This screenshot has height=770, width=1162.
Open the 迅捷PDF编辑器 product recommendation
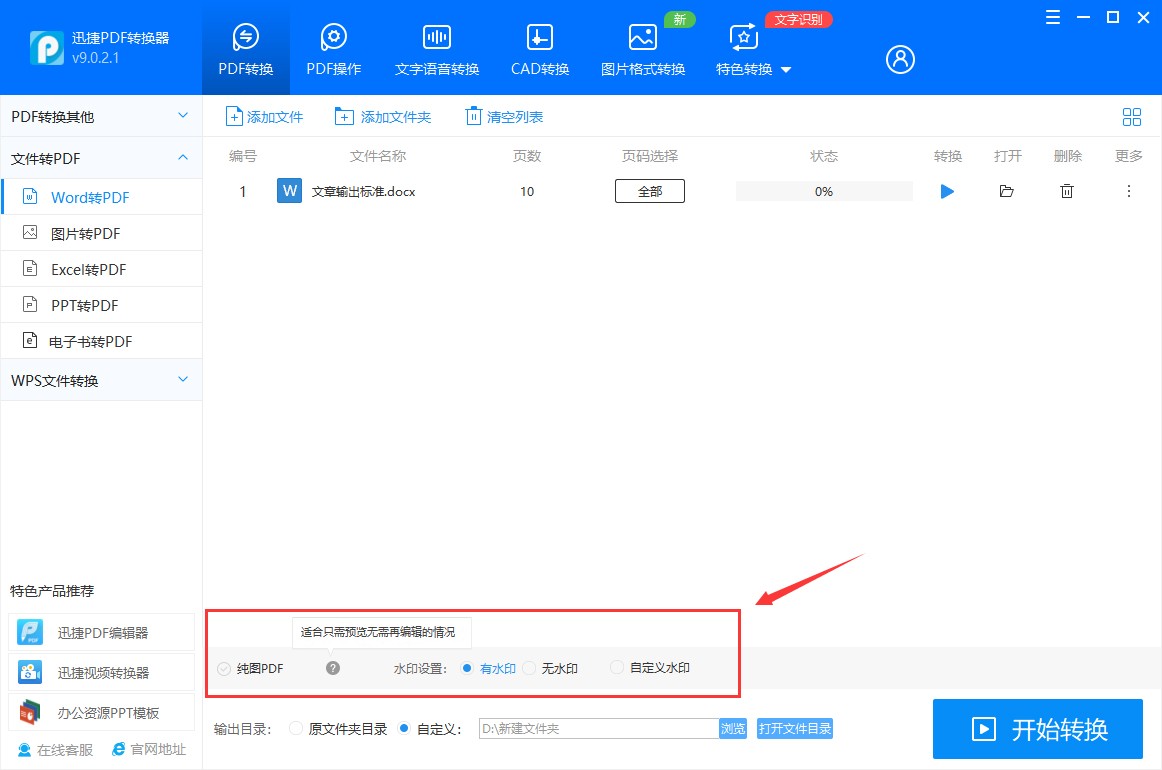pos(102,632)
